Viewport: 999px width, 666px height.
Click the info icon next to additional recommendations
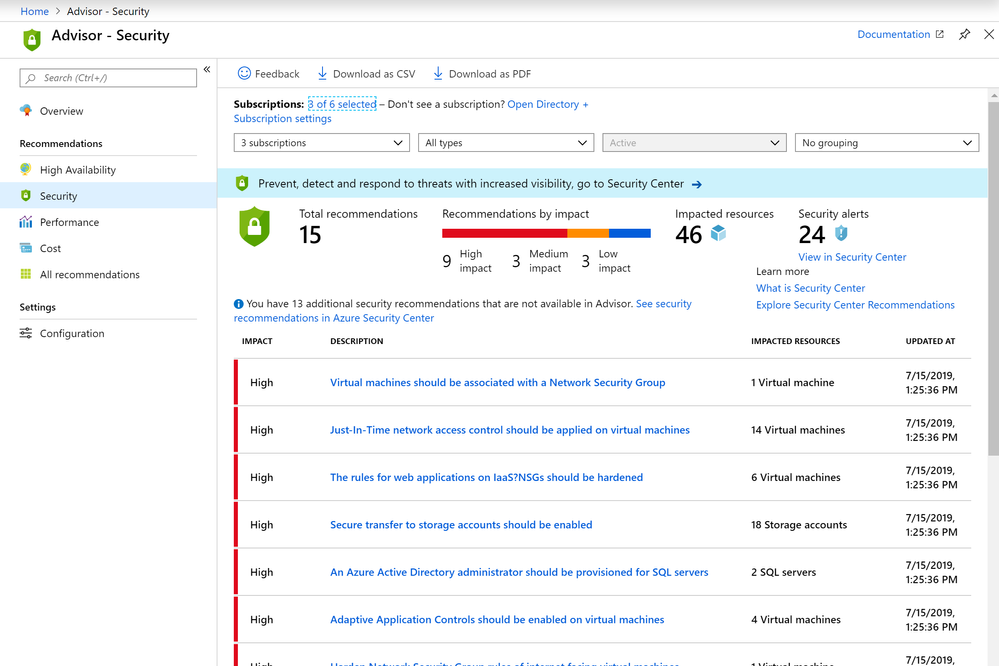[x=239, y=304]
